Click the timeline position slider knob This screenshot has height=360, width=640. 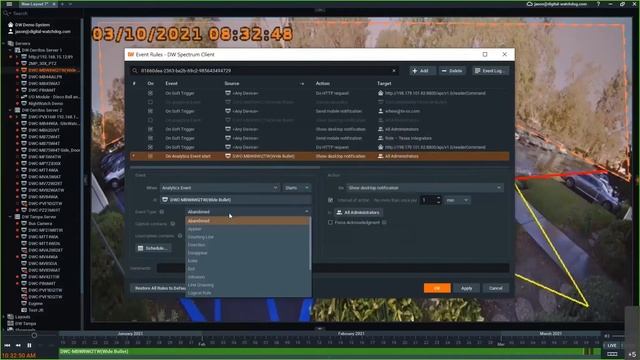click(34, 336)
